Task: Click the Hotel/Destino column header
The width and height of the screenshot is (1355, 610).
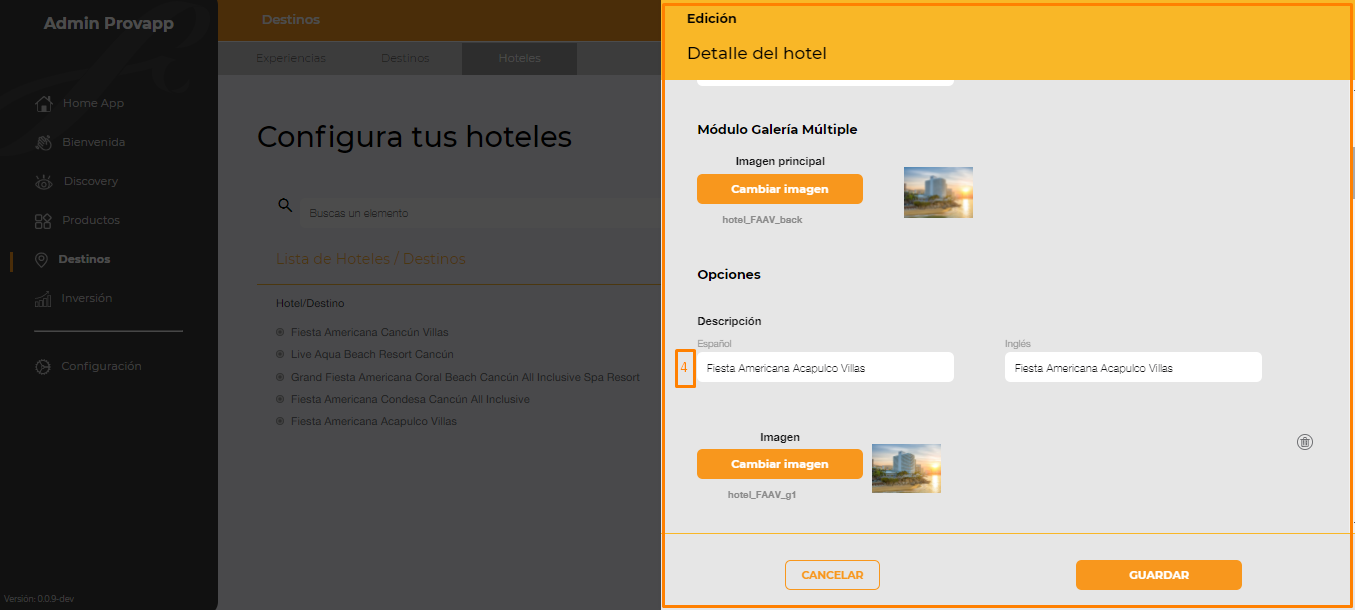Action: click(310, 303)
